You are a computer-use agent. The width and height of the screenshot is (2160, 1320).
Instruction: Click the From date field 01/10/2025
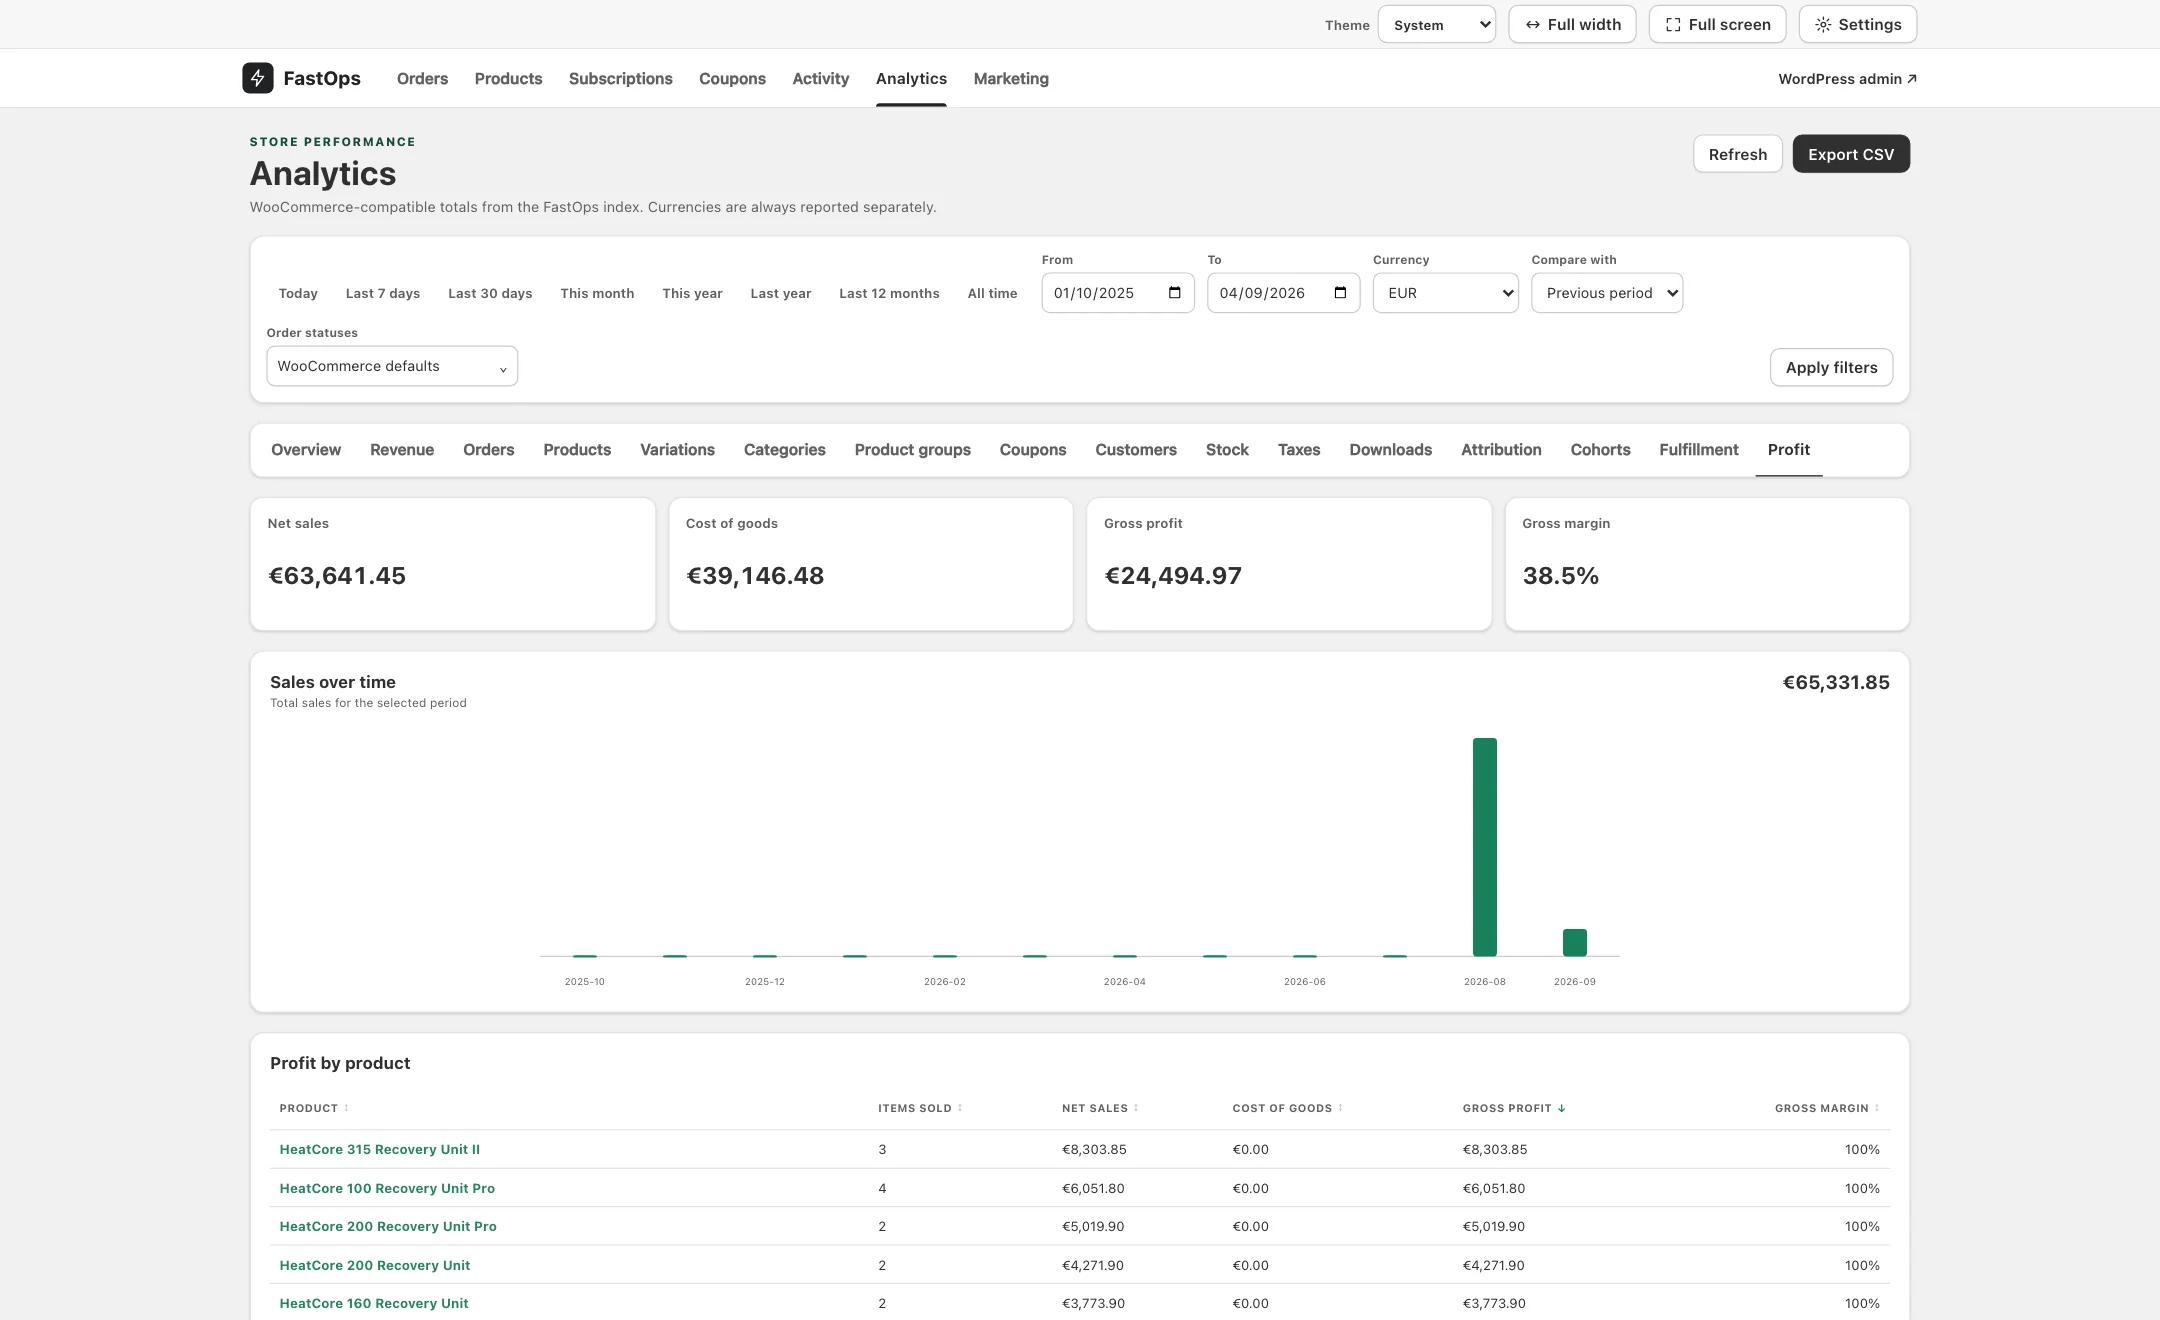(x=1118, y=293)
